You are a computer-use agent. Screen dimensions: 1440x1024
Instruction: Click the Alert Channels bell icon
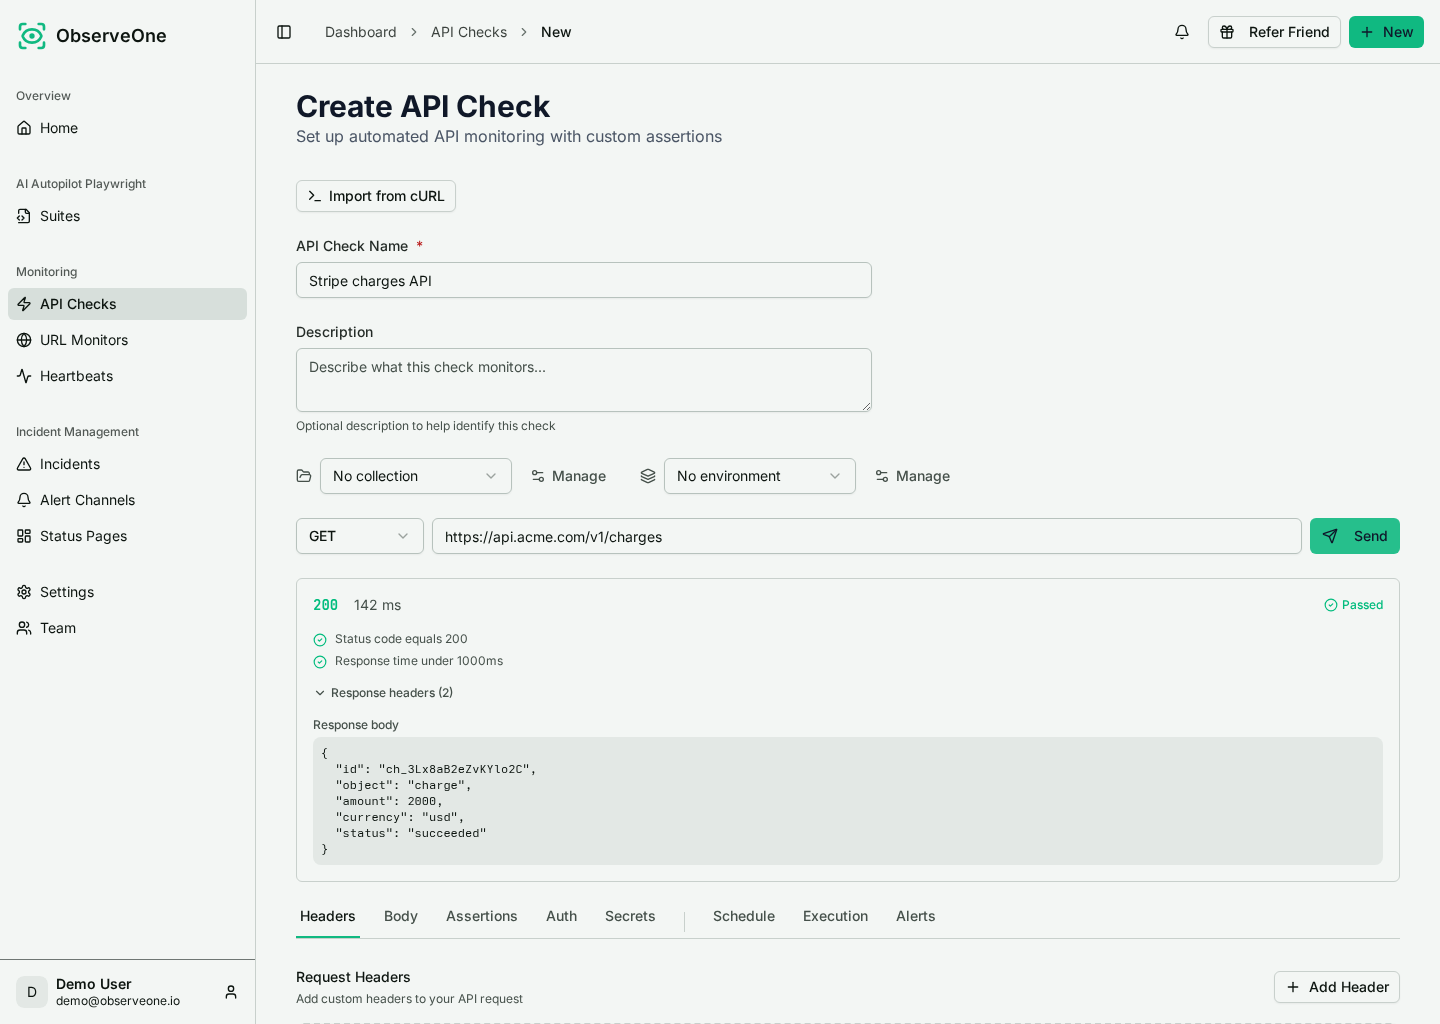[24, 500]
